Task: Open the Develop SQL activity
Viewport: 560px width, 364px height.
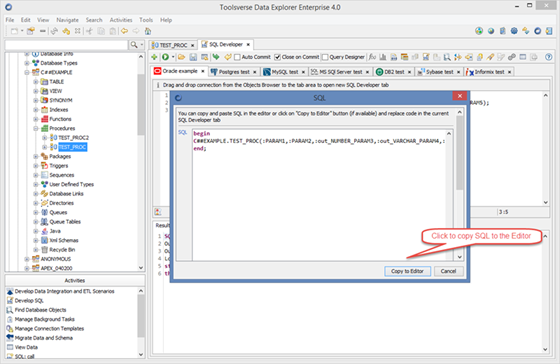Action: [x=29, y=301]
